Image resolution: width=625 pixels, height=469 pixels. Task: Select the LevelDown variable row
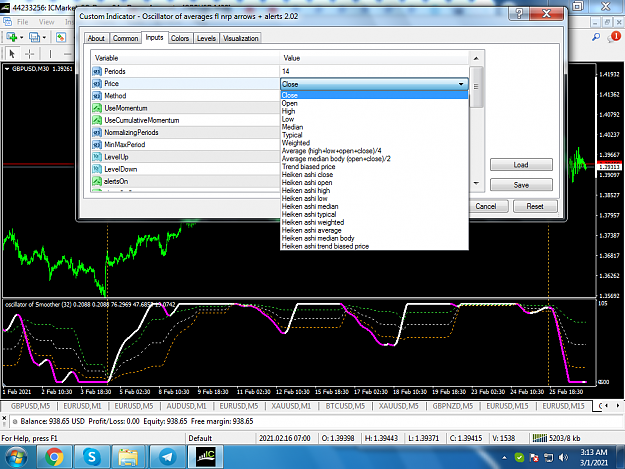[186, 169]
